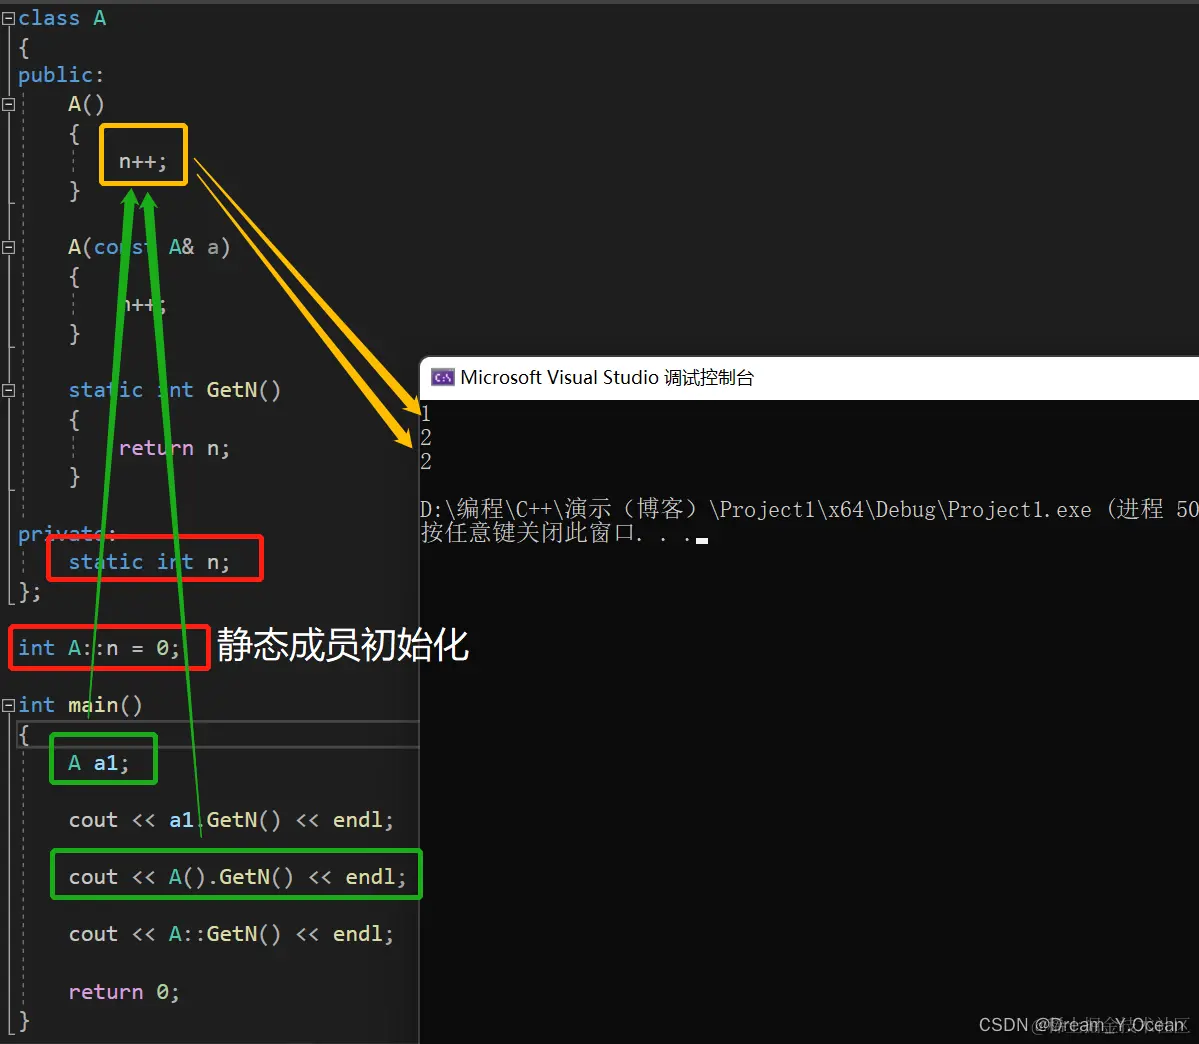The height and width of the screenshot is (1044, 1199).
Task: Click the 'public:' access specifier line
Action: 60,75
